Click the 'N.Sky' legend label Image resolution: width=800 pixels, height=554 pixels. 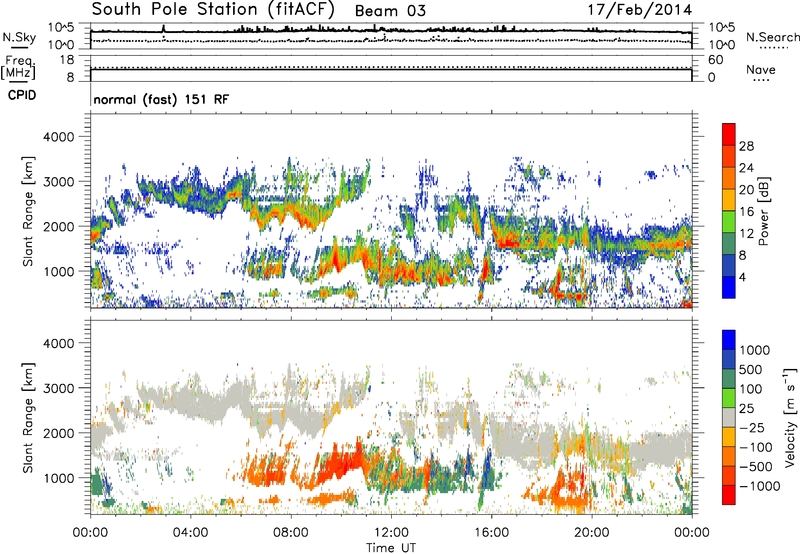[x=19, y=37]
